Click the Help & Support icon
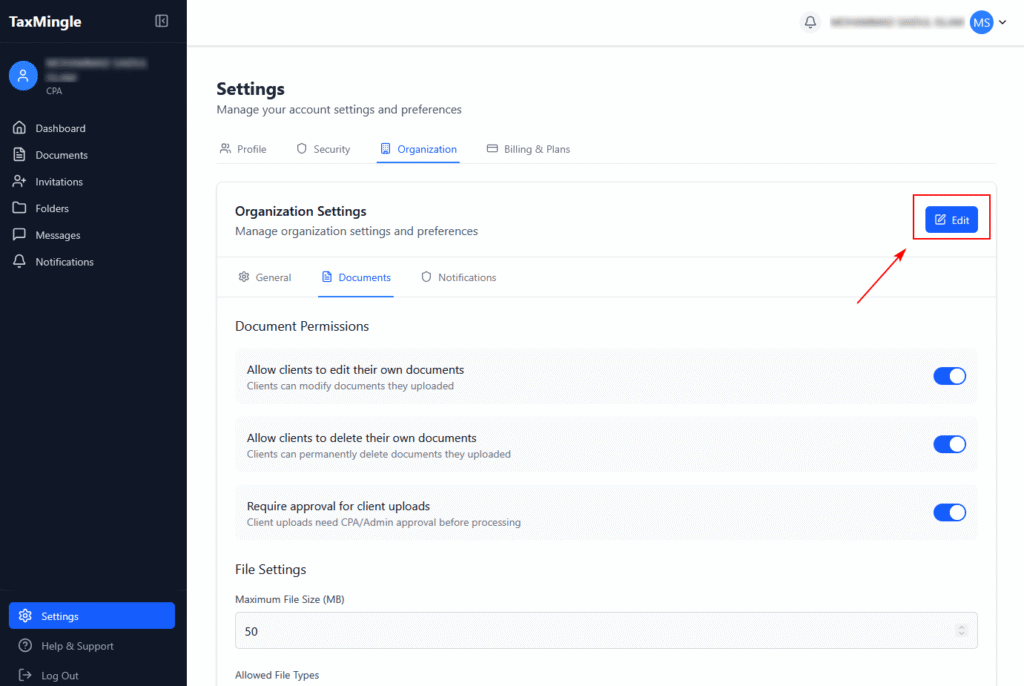This screenshot has height=686, width=1024. coord(25,646)
